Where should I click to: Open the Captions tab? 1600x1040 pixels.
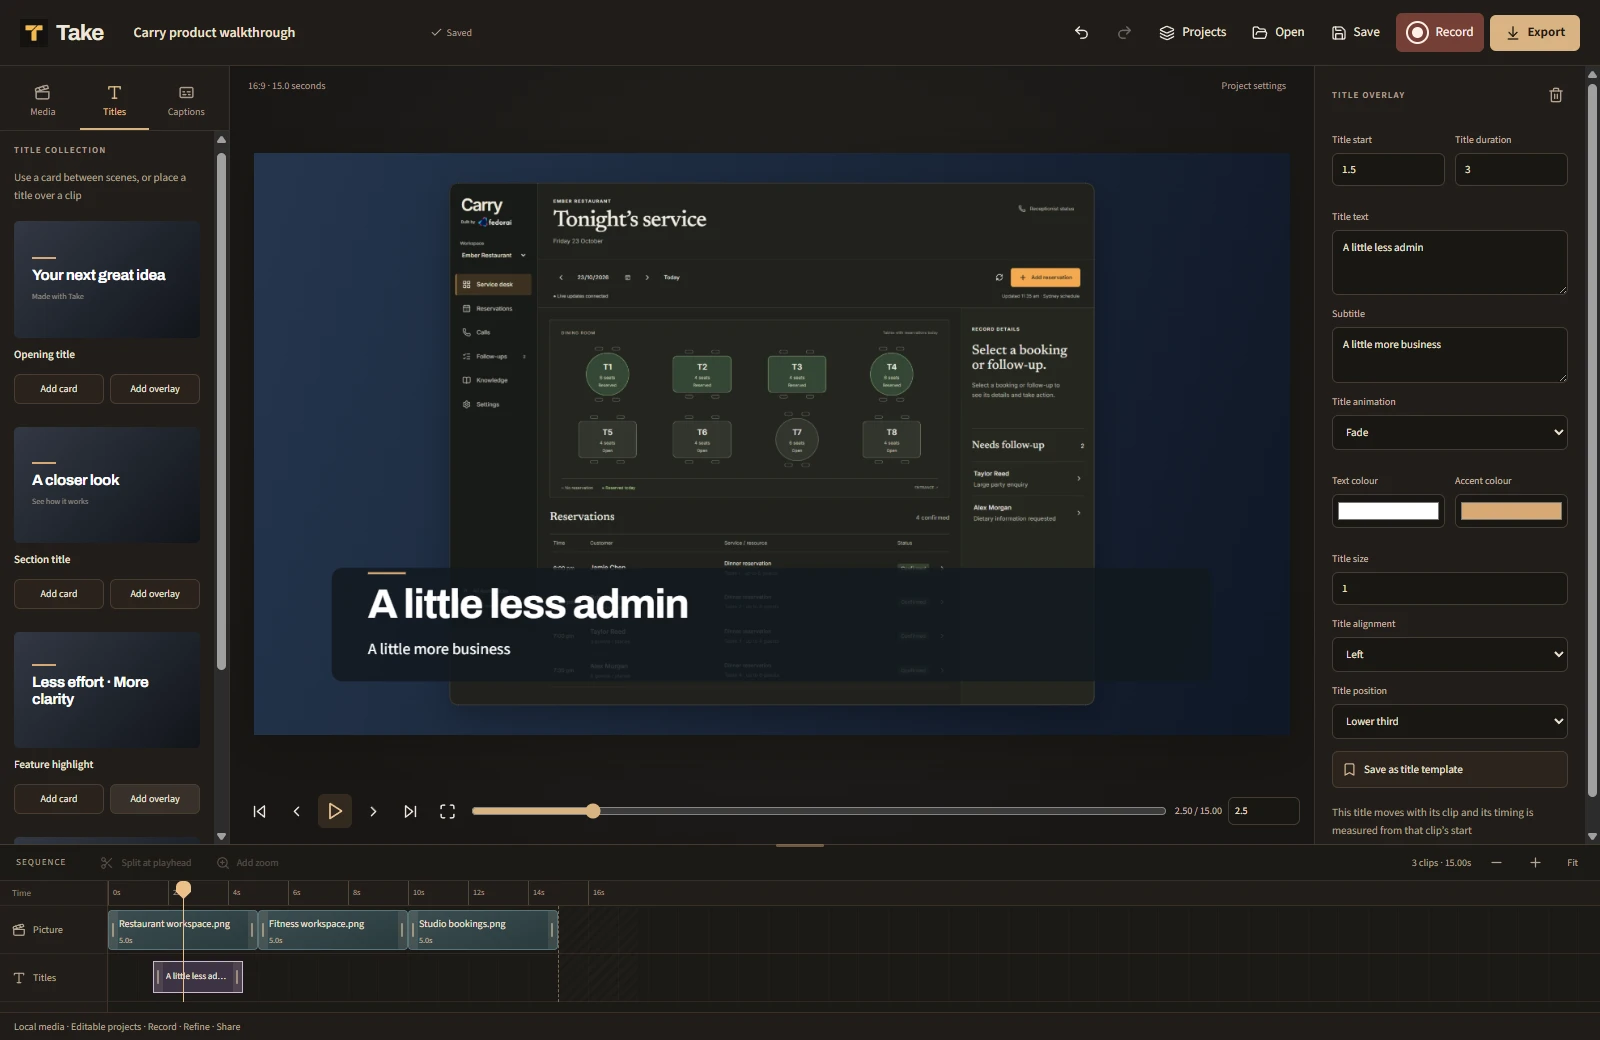pyautogui.click(x=186, y=100)
